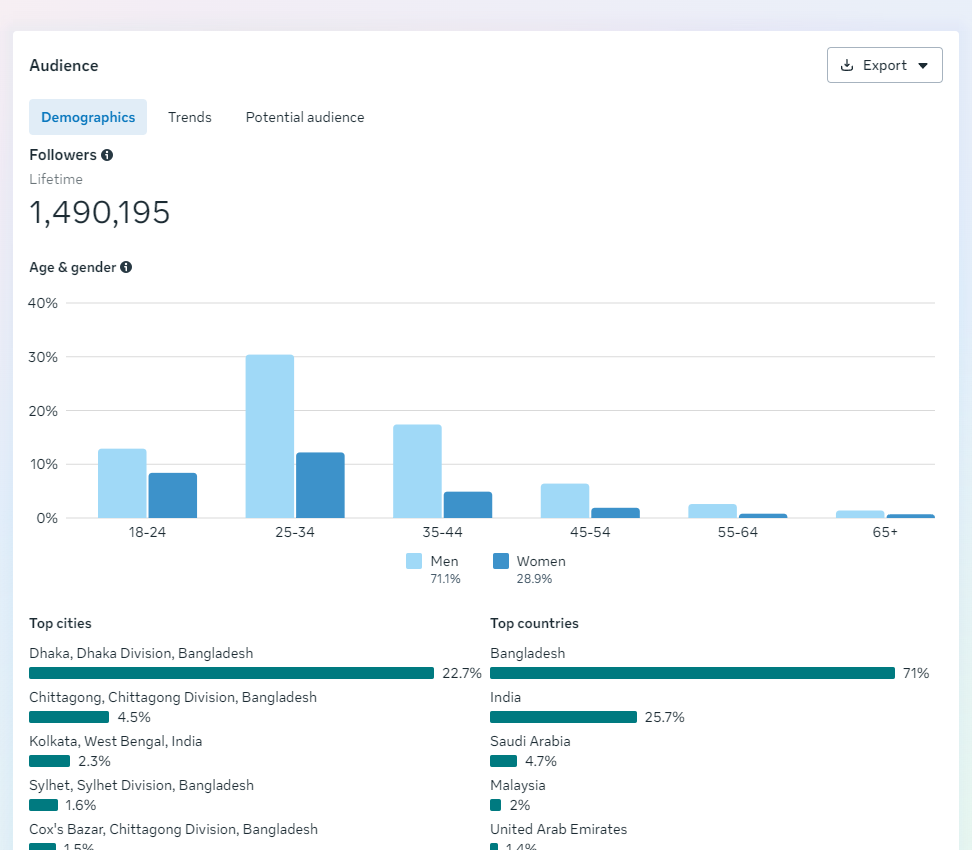972x850 pixels.
Task: Click the Men legend color swatch
Action: click(414, 561)
